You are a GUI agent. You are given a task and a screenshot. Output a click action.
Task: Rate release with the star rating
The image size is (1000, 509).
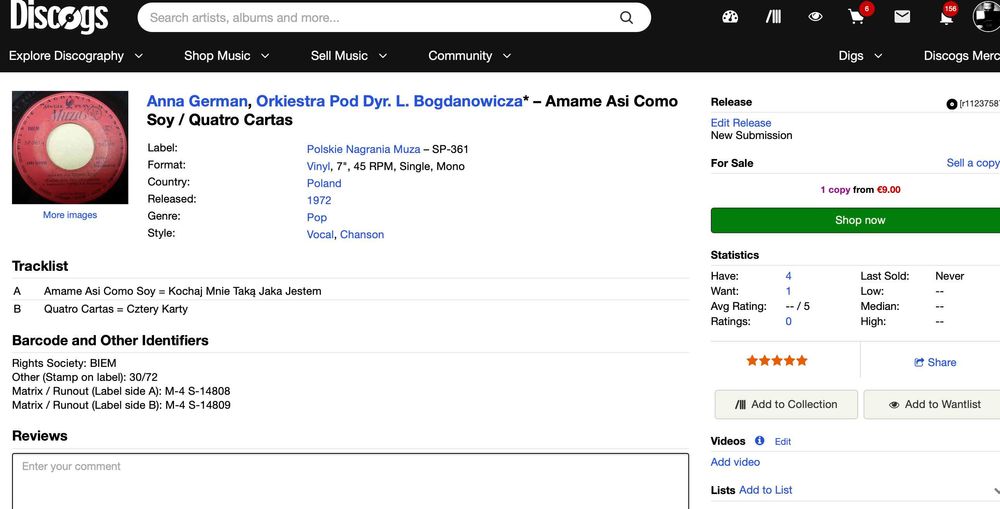pyautogui.click(x=777, y=361)
